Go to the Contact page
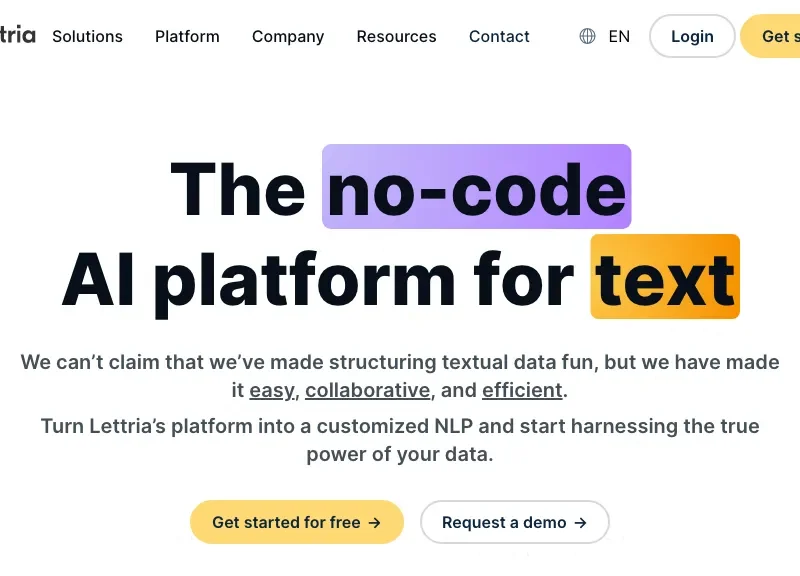The width and height of the screenshot is (800, 576). click(499, 36)
